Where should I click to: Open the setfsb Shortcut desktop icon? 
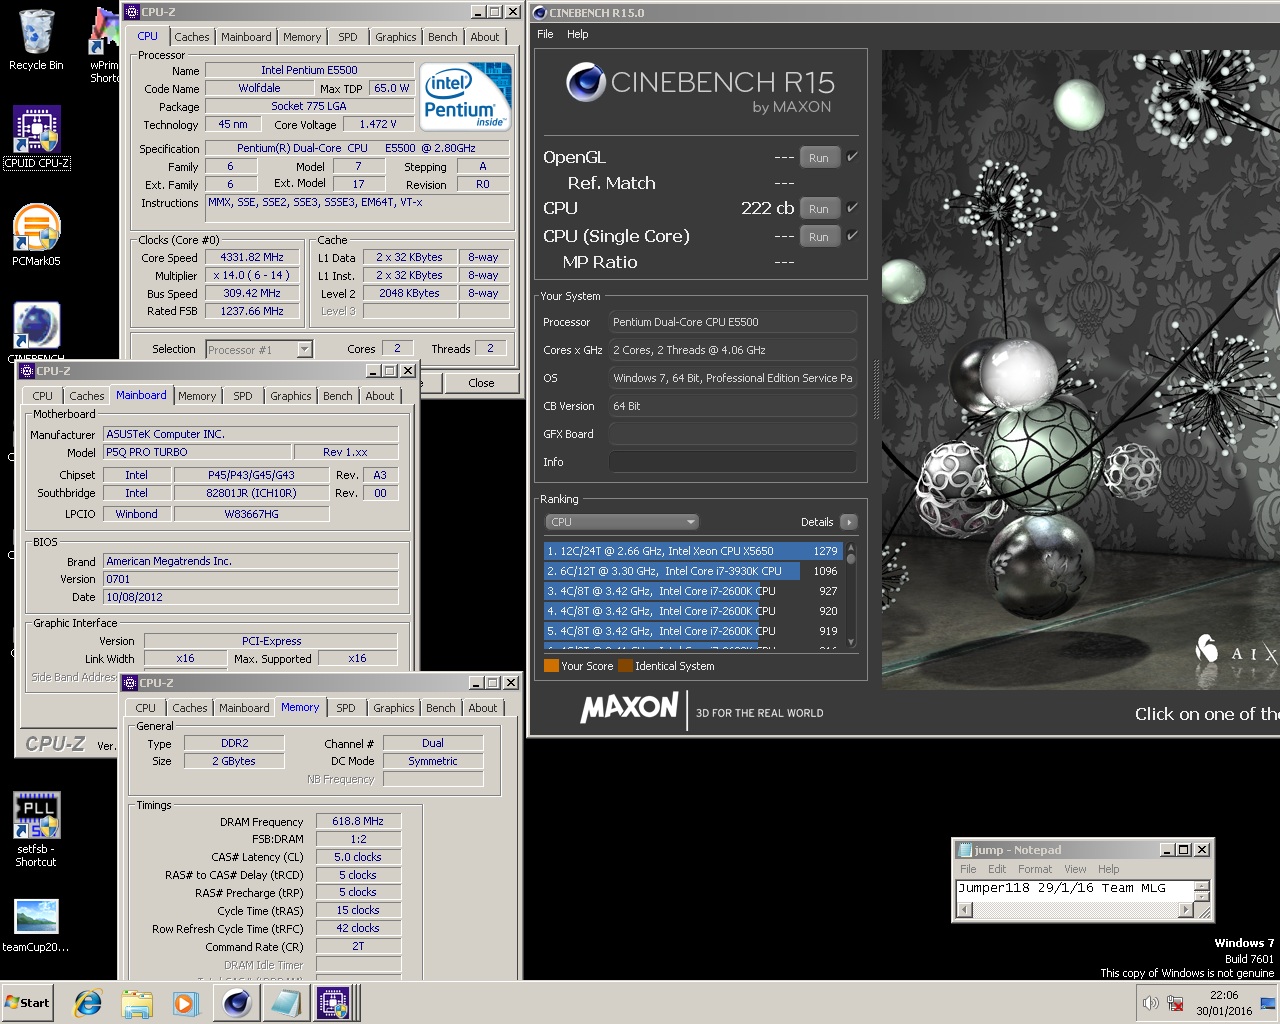click(x=36, y=829)
